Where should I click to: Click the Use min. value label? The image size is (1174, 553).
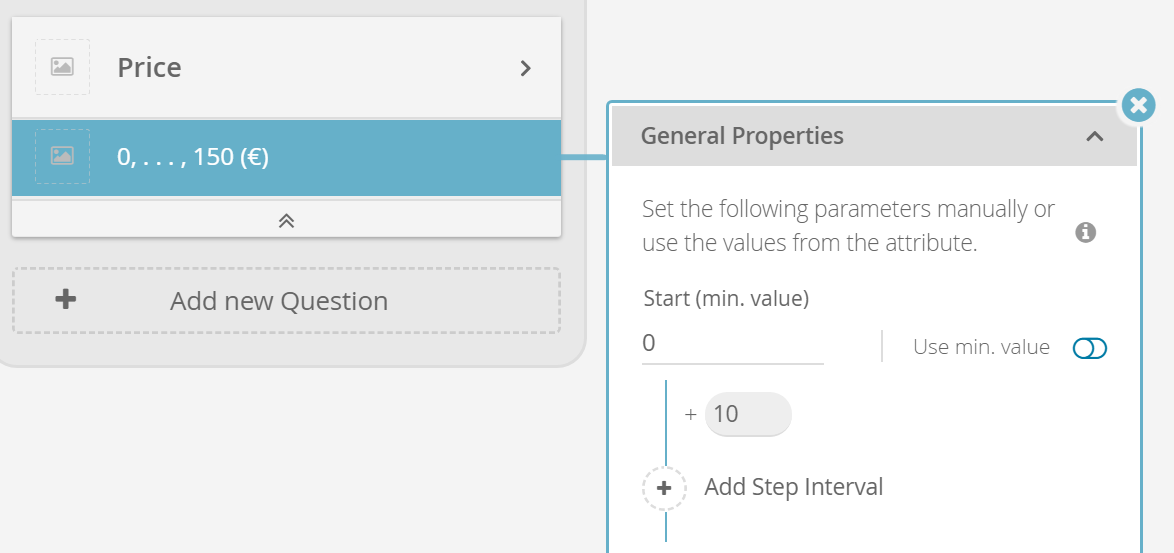coord(982,347)
